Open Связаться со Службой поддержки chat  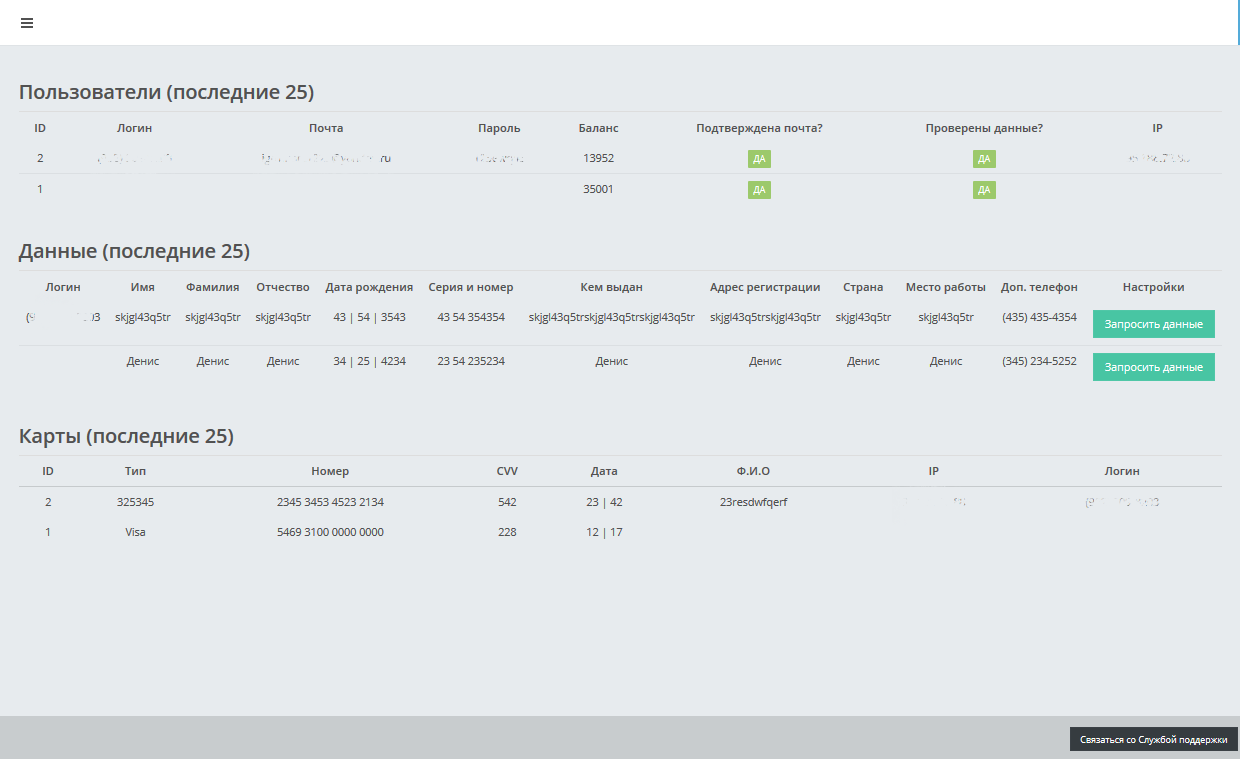(x=1153, y=739)
